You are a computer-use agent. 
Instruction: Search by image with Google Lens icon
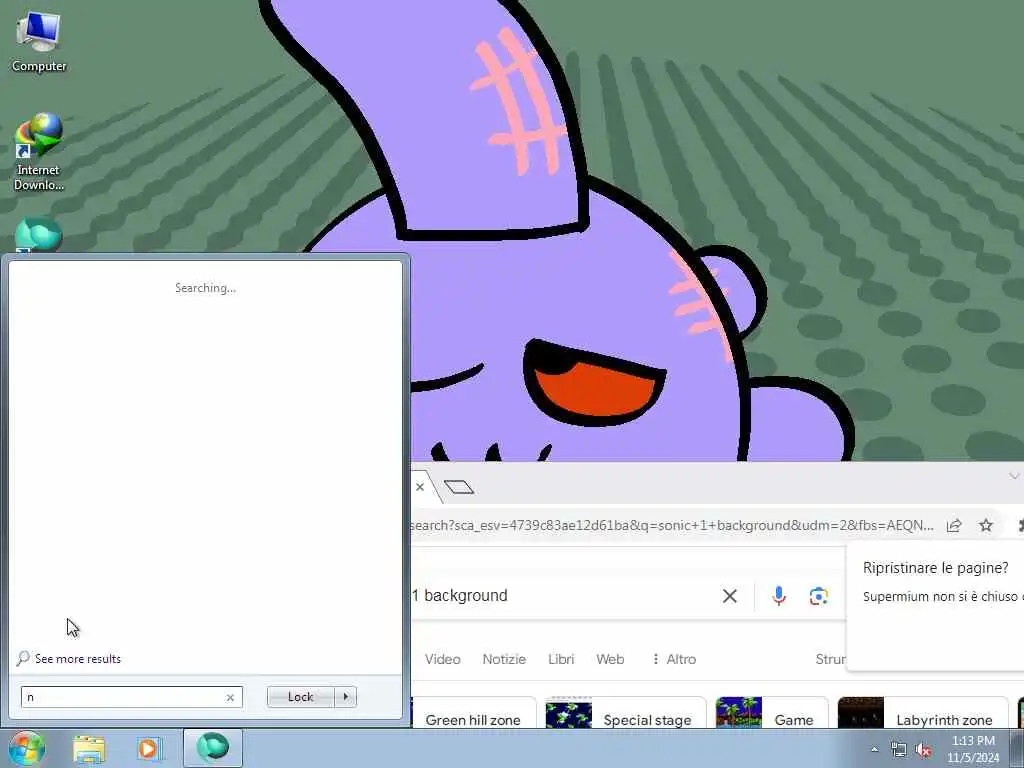[818, 596]
